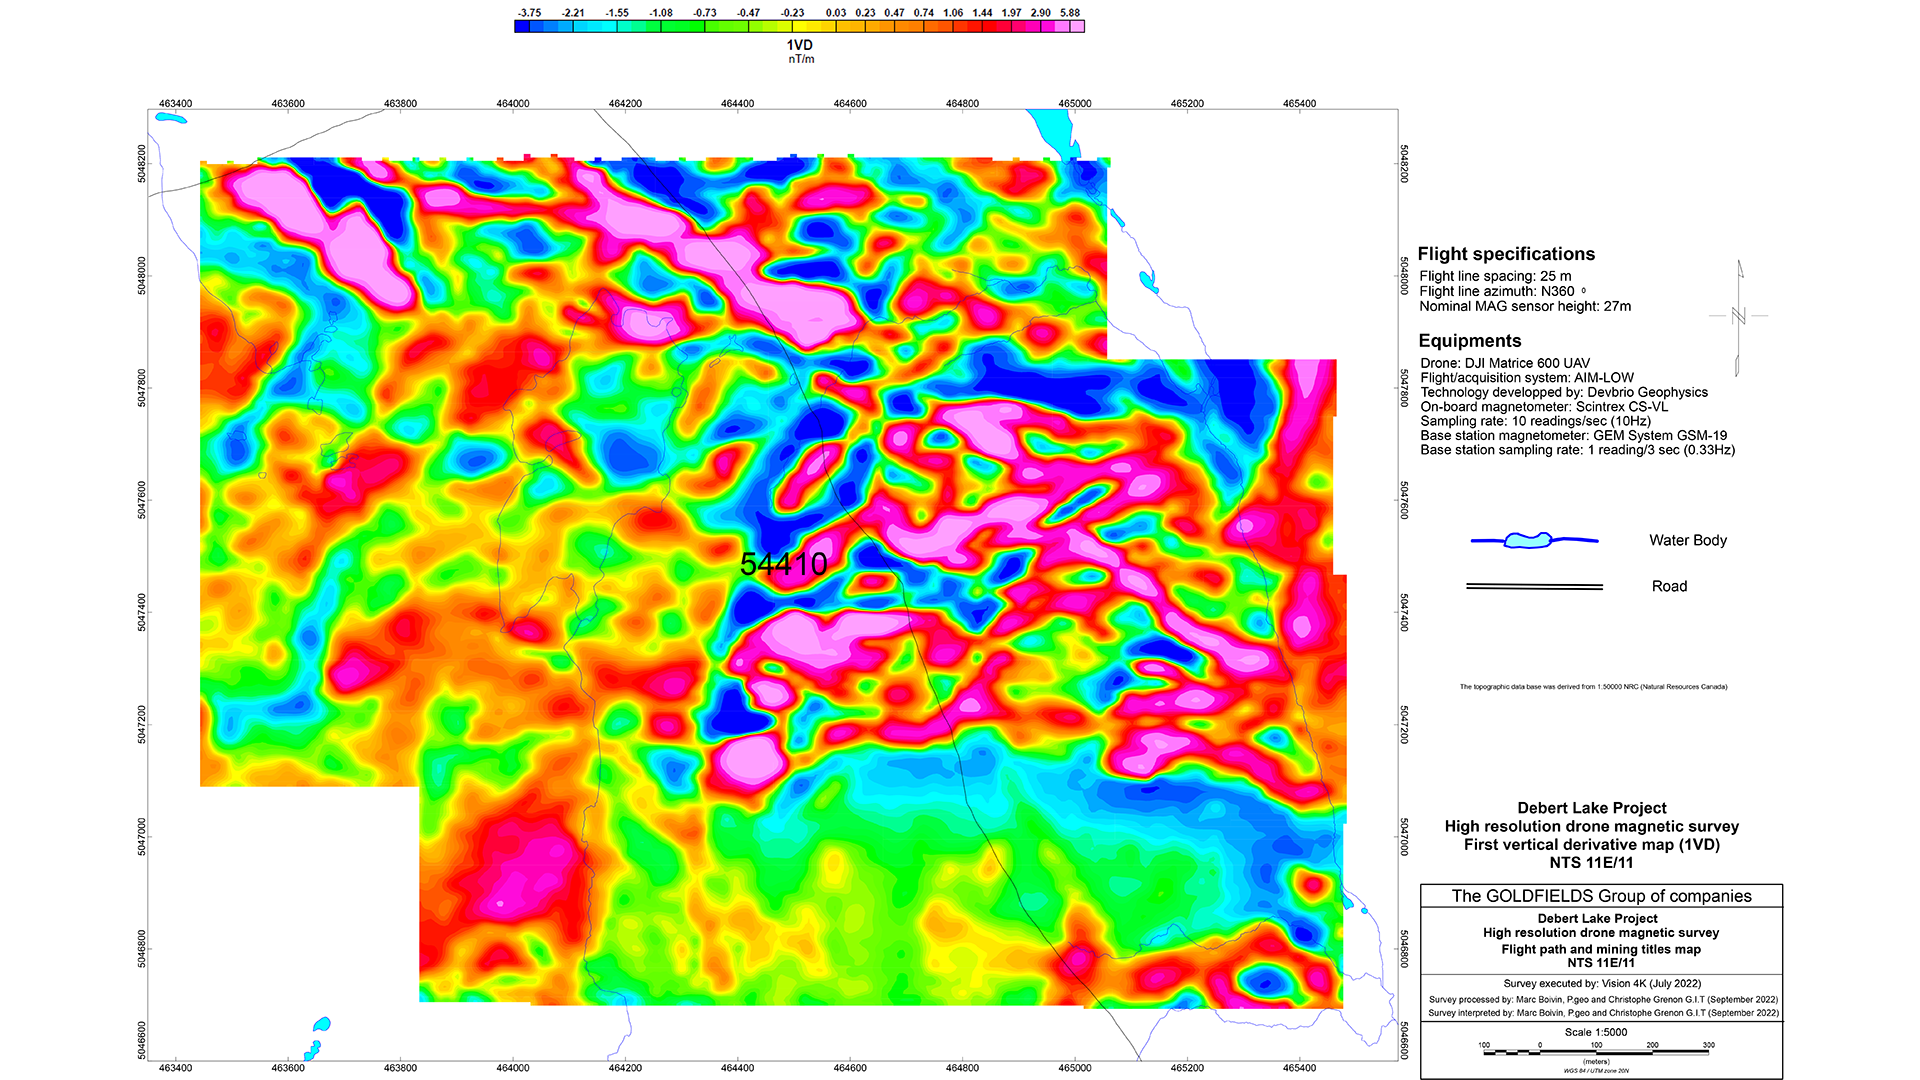This screenshot has height=1080, width=1920.
Task: Click the Equipments heading
Action: point(1469,341)
